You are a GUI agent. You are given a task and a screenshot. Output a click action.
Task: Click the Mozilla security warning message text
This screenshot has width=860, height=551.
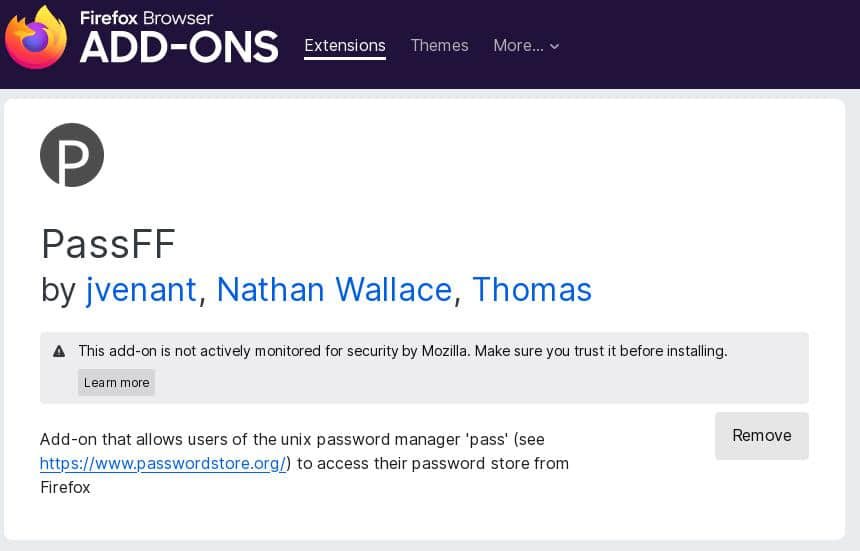[402, 351]
